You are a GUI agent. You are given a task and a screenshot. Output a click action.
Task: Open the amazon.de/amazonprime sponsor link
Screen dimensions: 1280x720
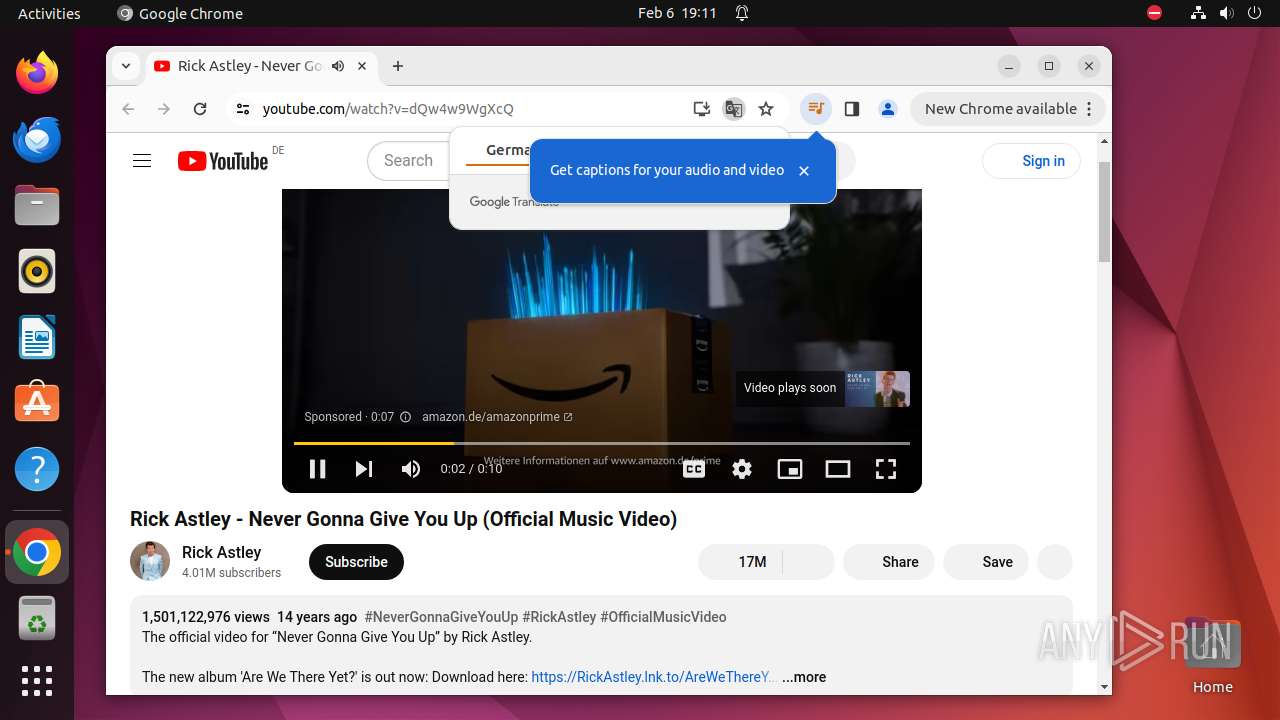click(x=497, y=417)
